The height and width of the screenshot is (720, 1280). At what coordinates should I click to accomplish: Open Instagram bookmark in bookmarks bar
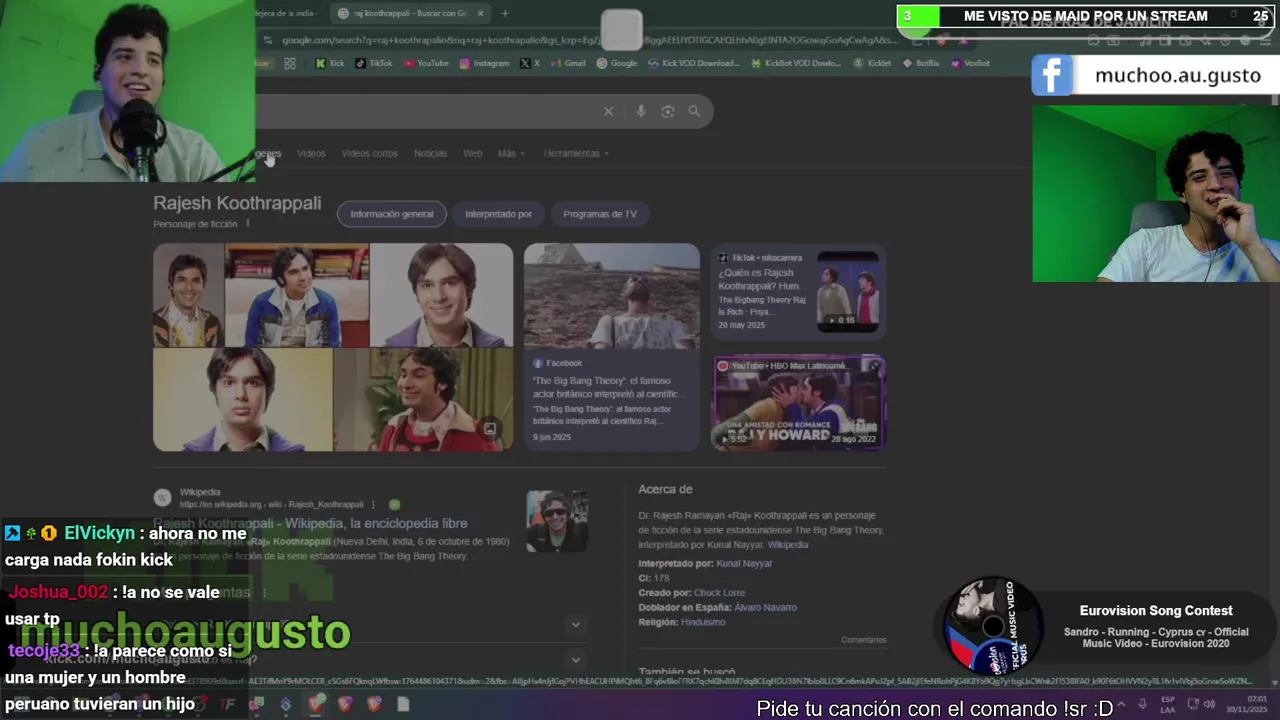tap(485, 63)
